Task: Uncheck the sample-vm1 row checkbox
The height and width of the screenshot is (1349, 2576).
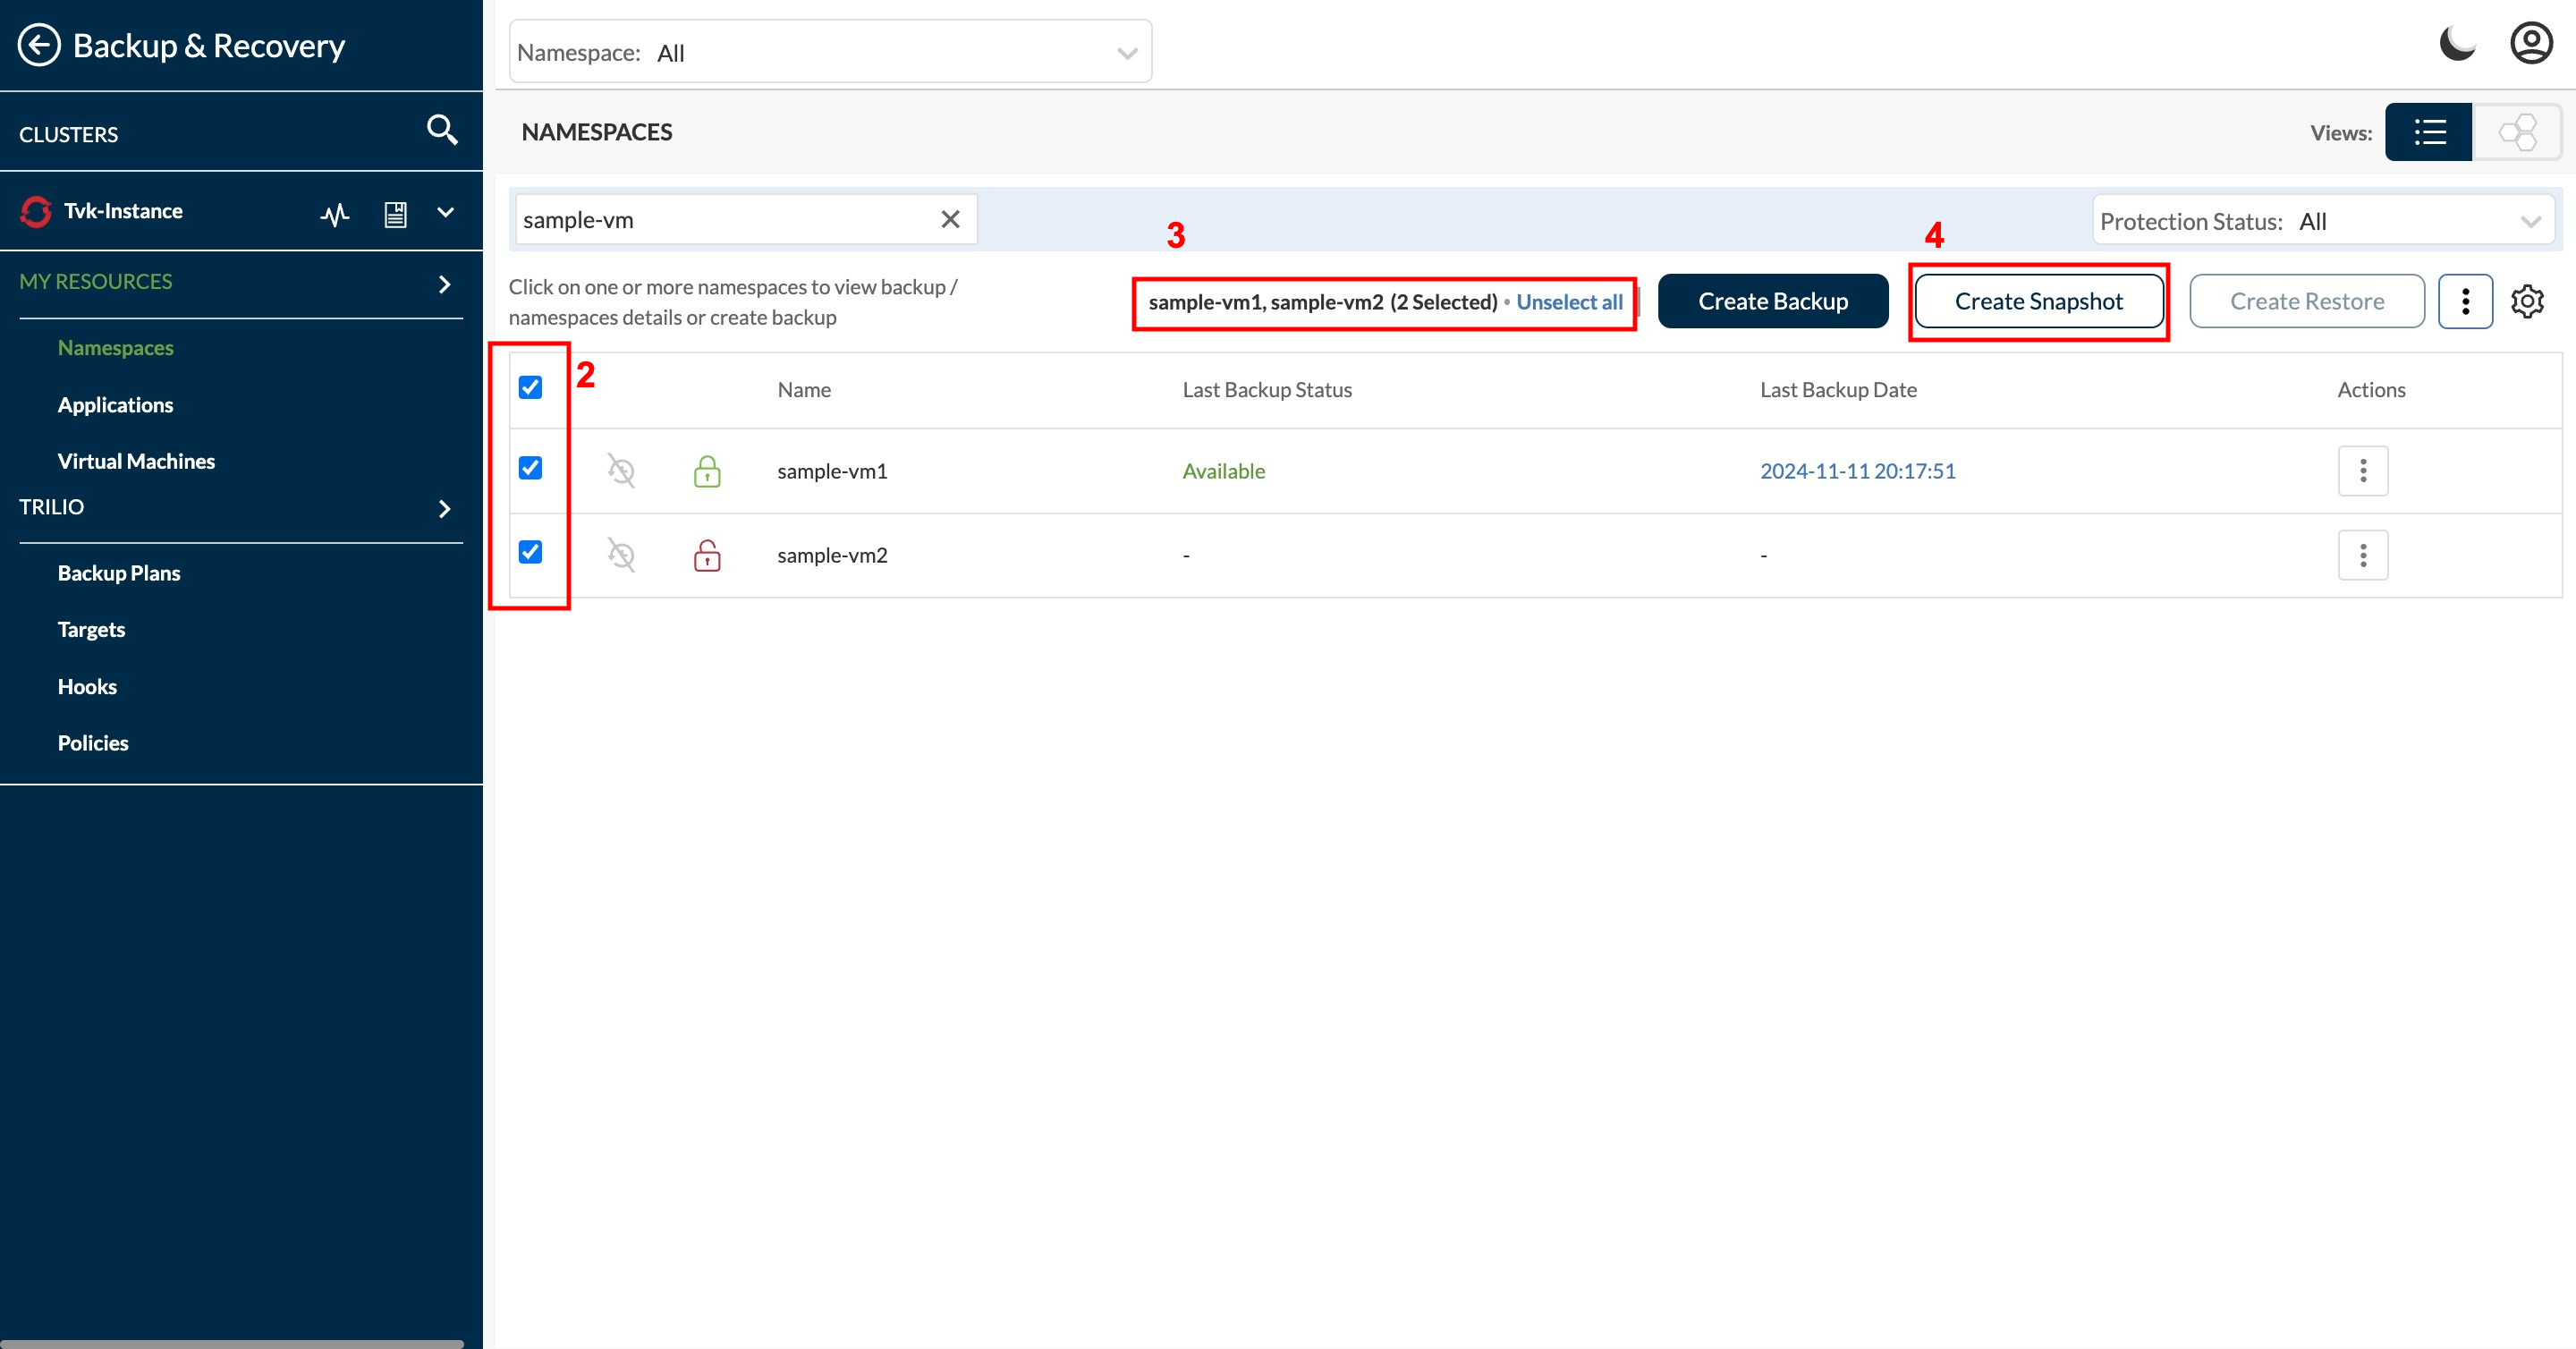Action: pos(530,468)
